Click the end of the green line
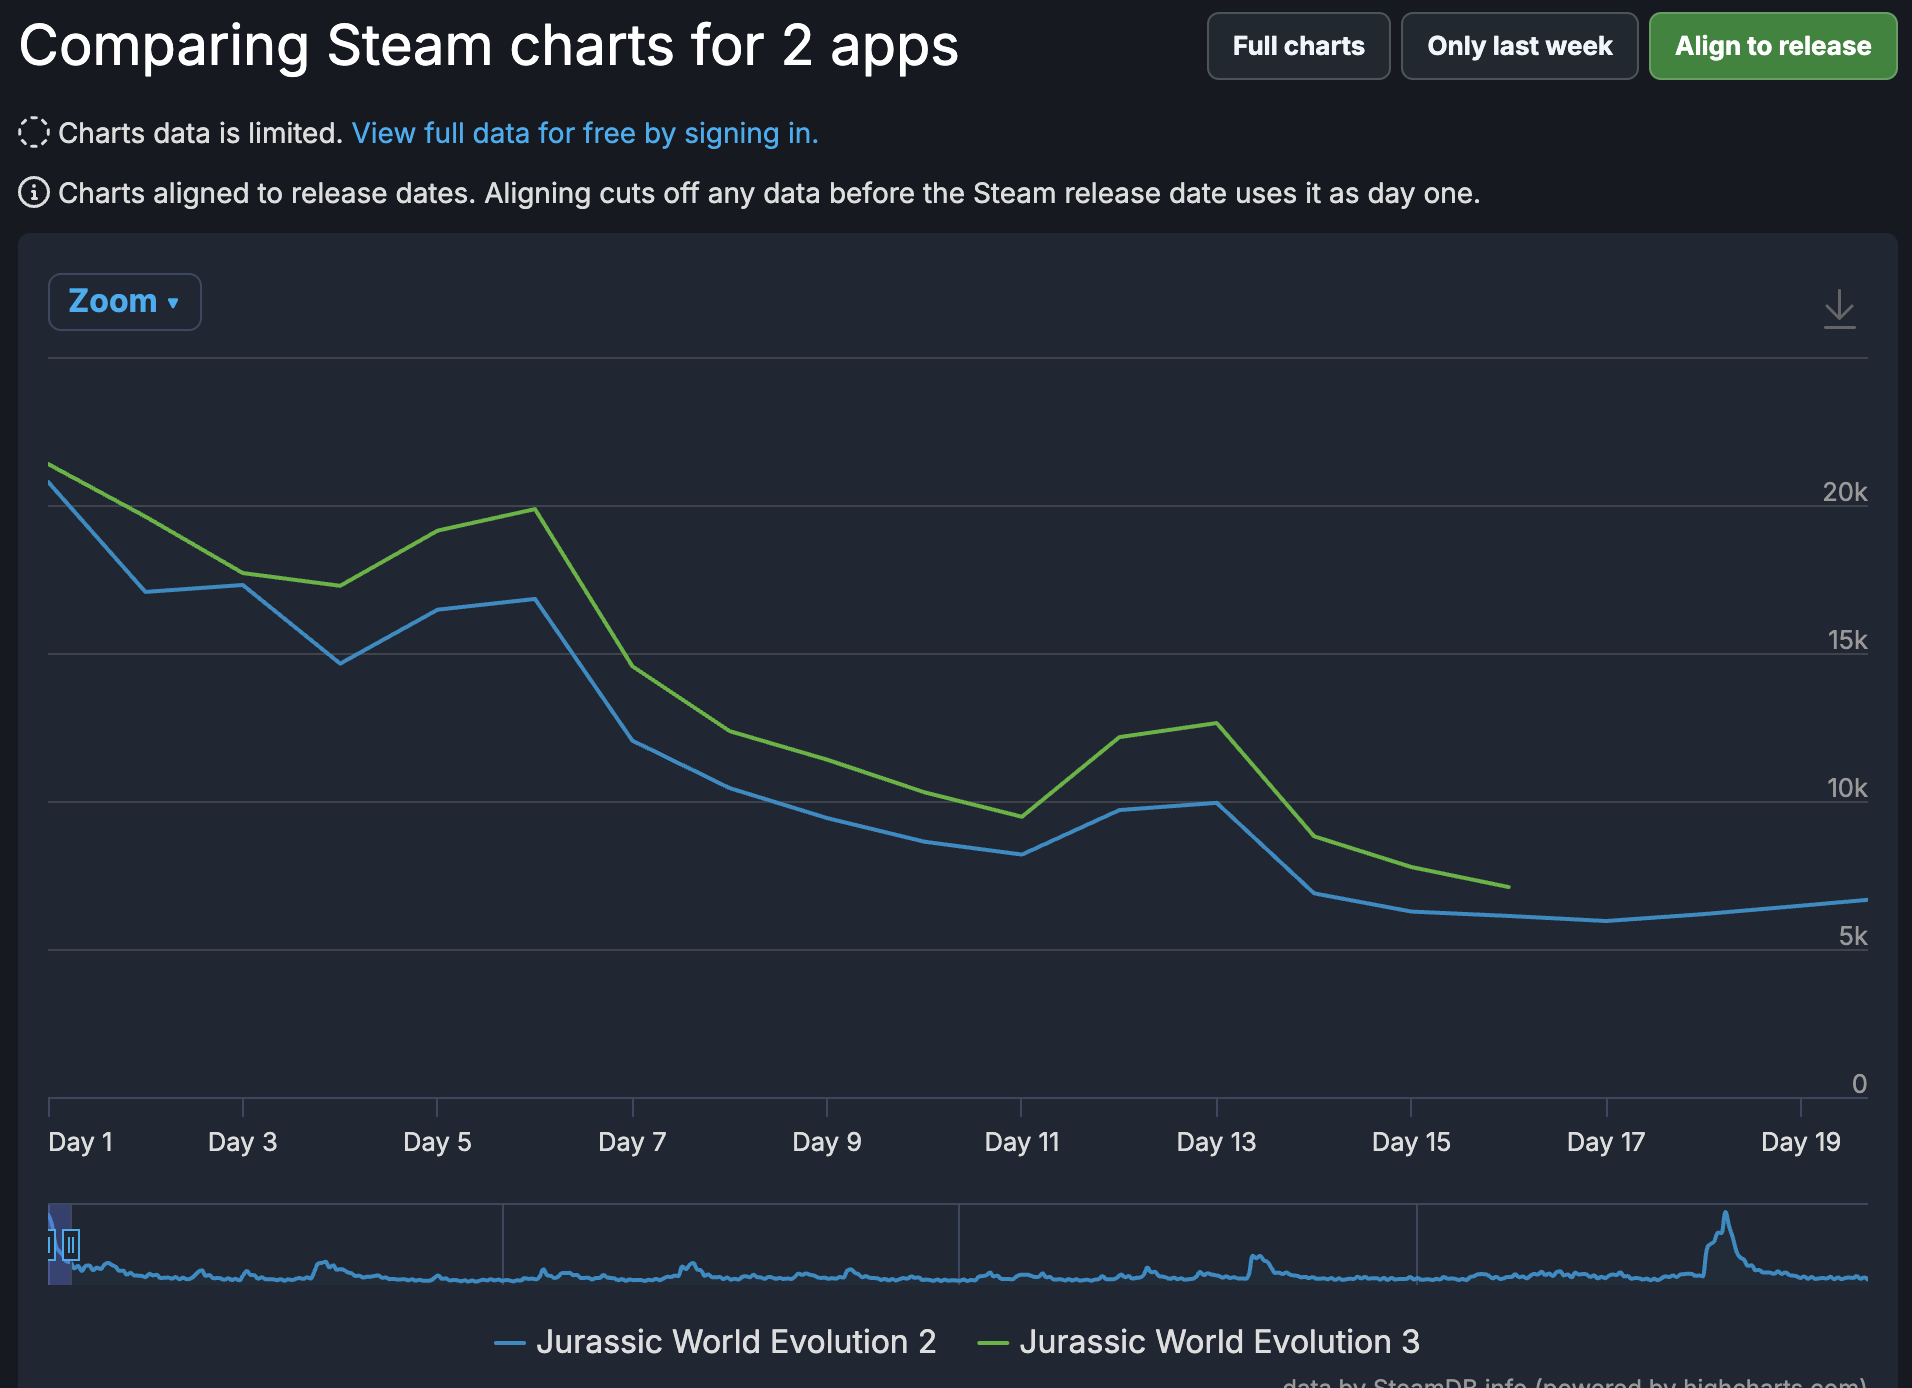 [x=1508, y=887]
